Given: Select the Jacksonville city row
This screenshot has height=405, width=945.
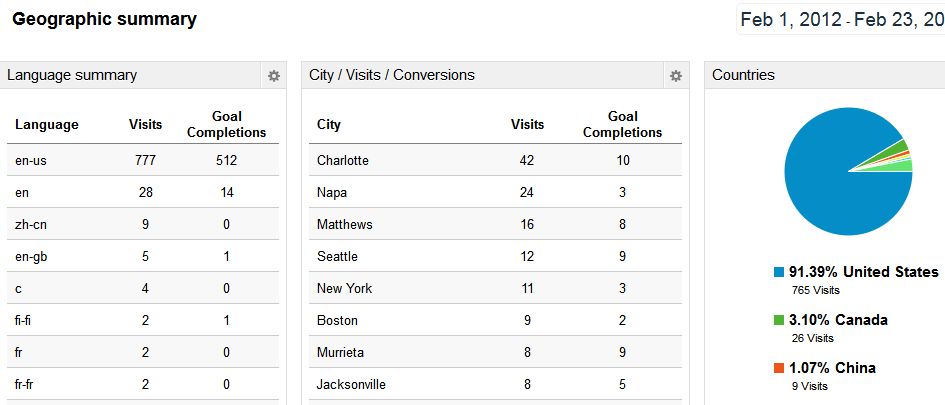Looking at the screenshot, I should pyautogui.click(x=495, y=384).
